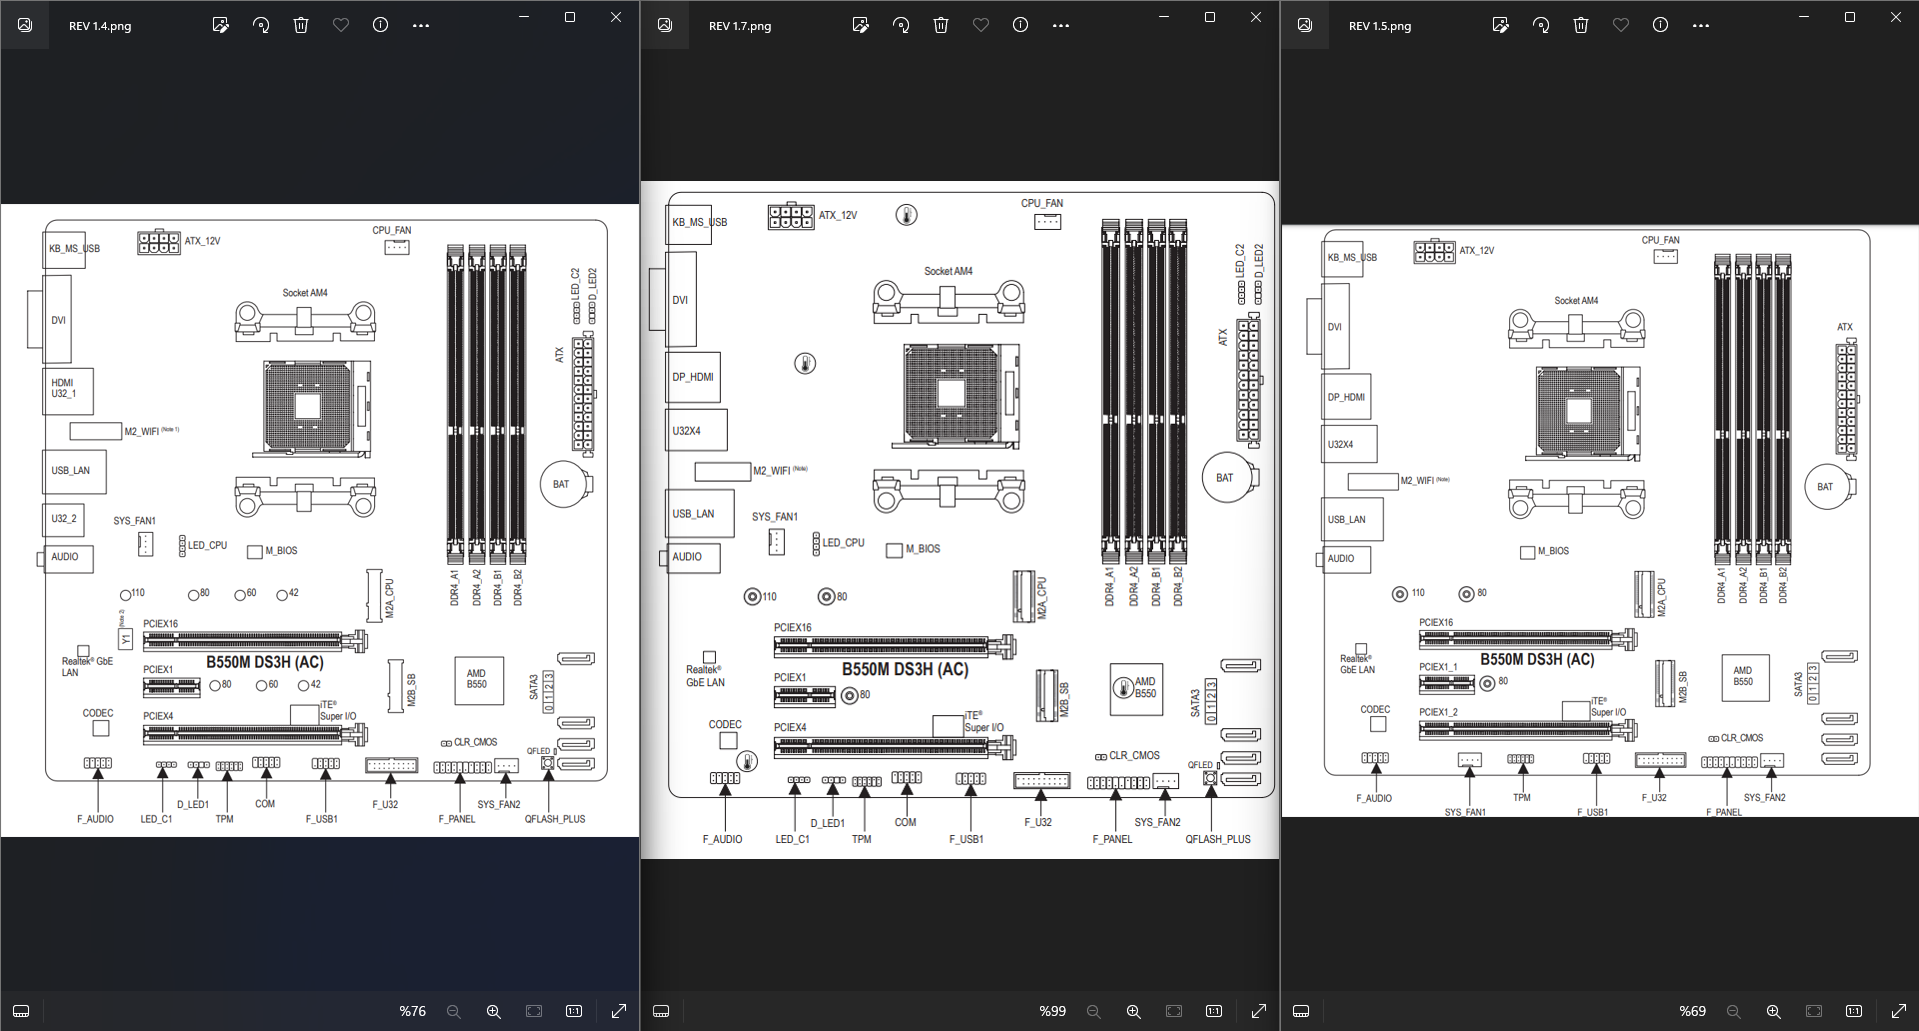Image resolution: width=1919 pixels, height=1031 pixels.
Task: Close the REV 1.5.png window
Action: coord(1896,17)
